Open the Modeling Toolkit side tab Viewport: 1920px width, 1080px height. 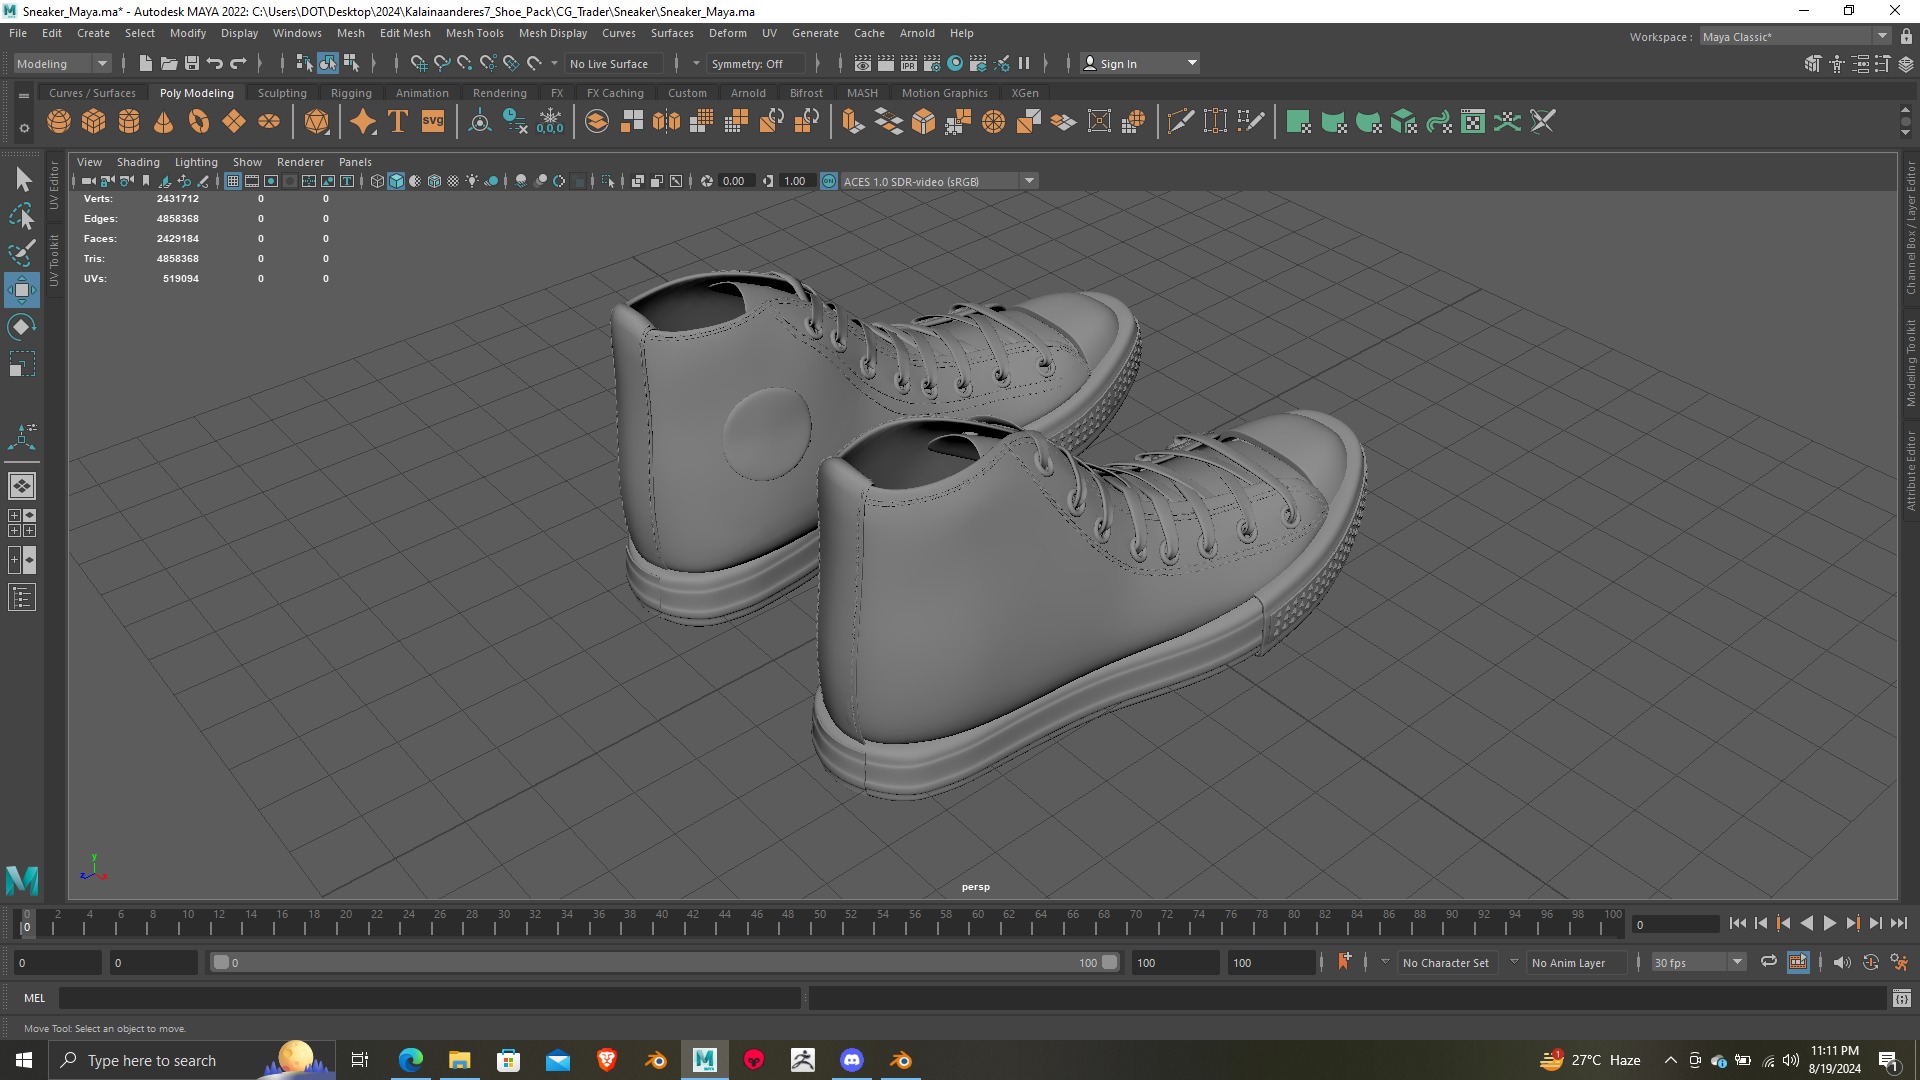(x=1910, y=362)
